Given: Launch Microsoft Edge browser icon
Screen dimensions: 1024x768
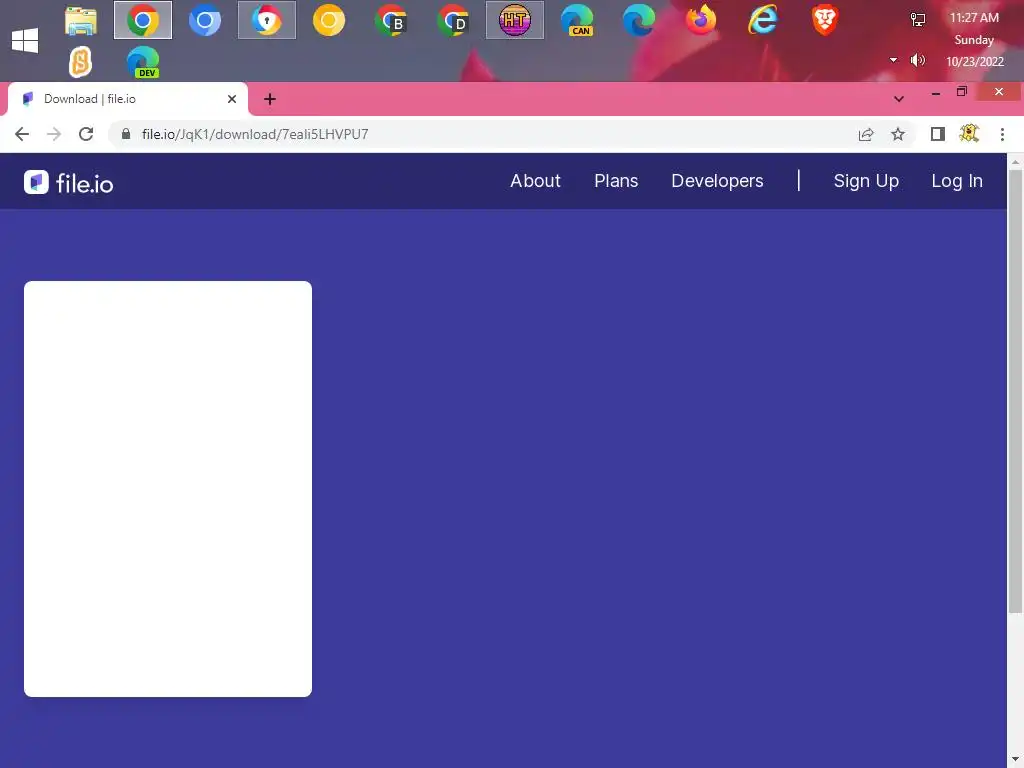Looking at the screenshot, I should (x=639, y=20).
